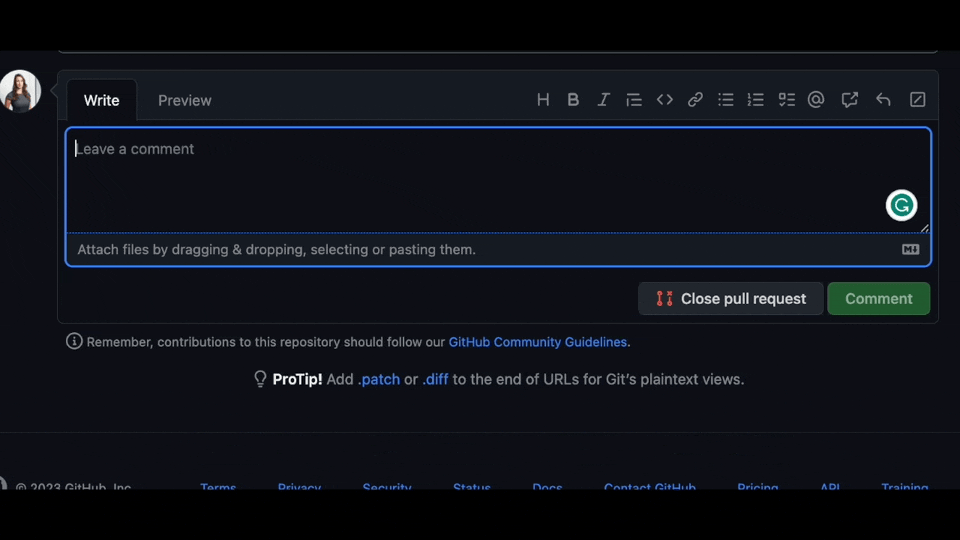960x540 pixels.
Task: Click the green Comment button
Action: tap(878, 299)
